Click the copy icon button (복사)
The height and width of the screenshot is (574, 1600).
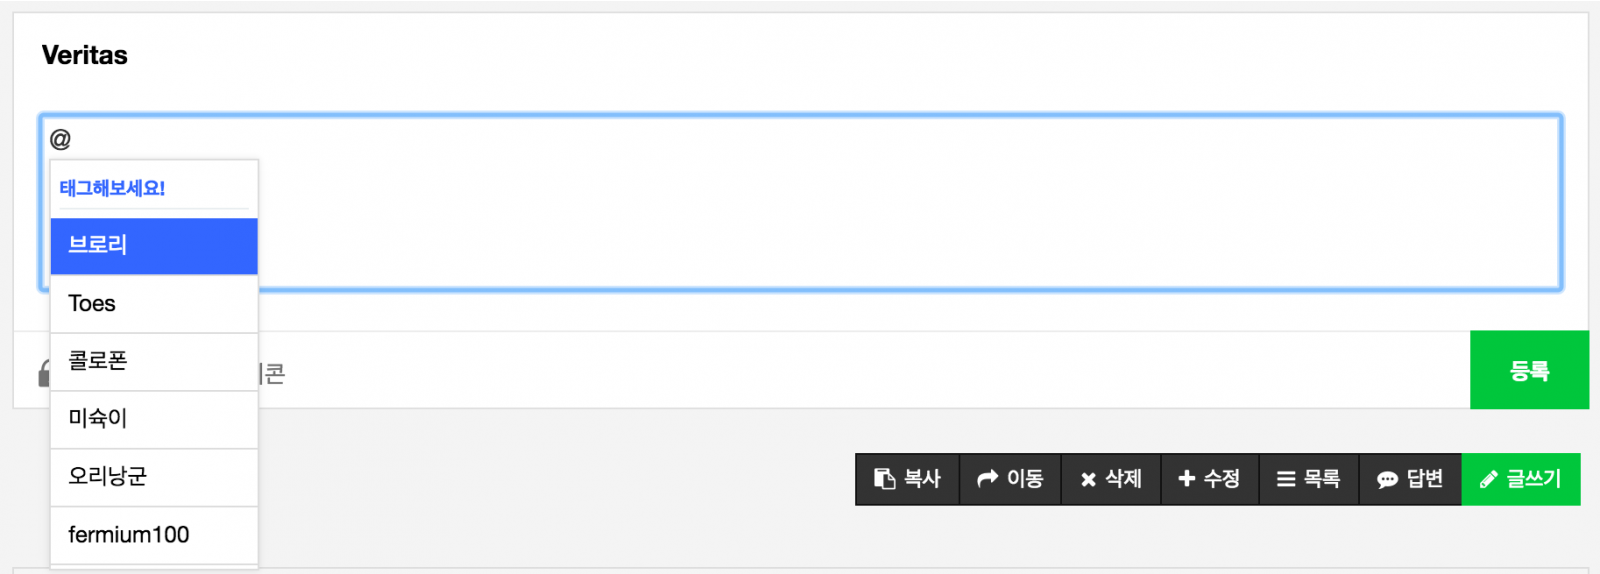tap(907, 479)
